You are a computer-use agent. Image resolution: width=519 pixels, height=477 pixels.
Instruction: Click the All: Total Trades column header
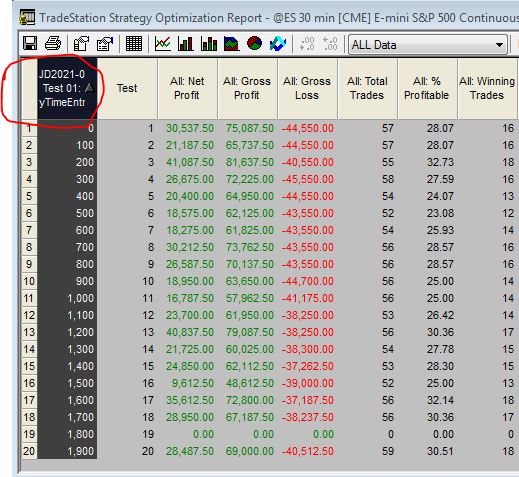click(x=367, y=88)
